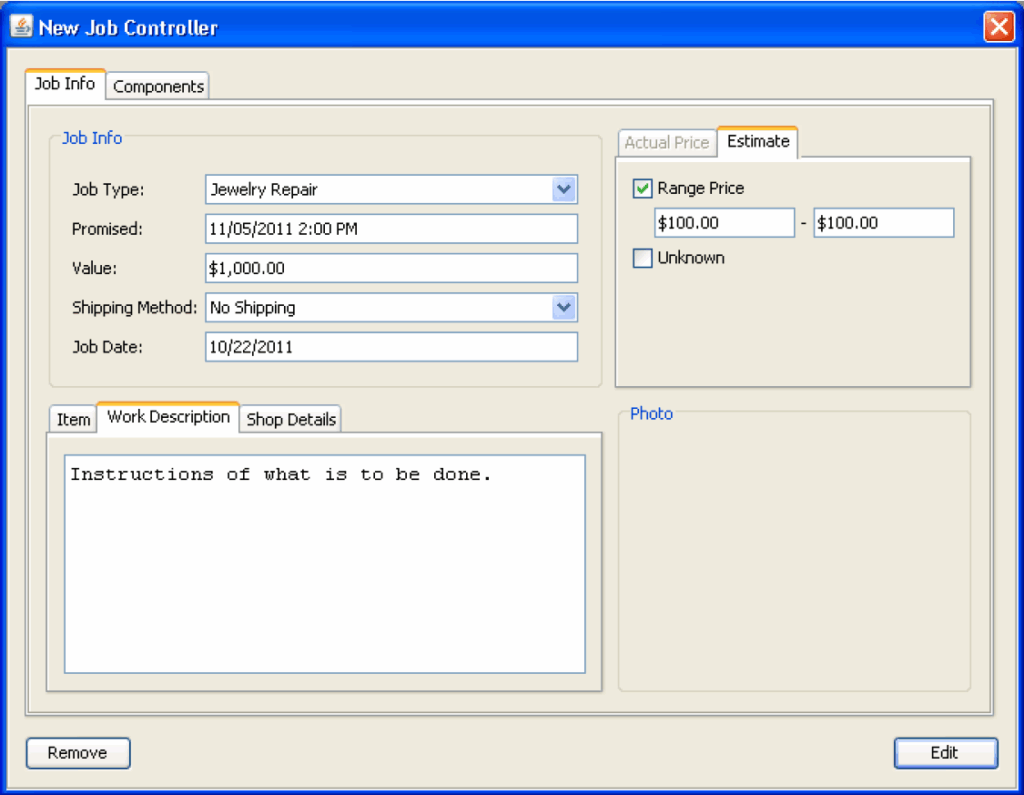Screen dimensions: 1024x795
Task: Click the Promised date field
Action: coord(391,229)
